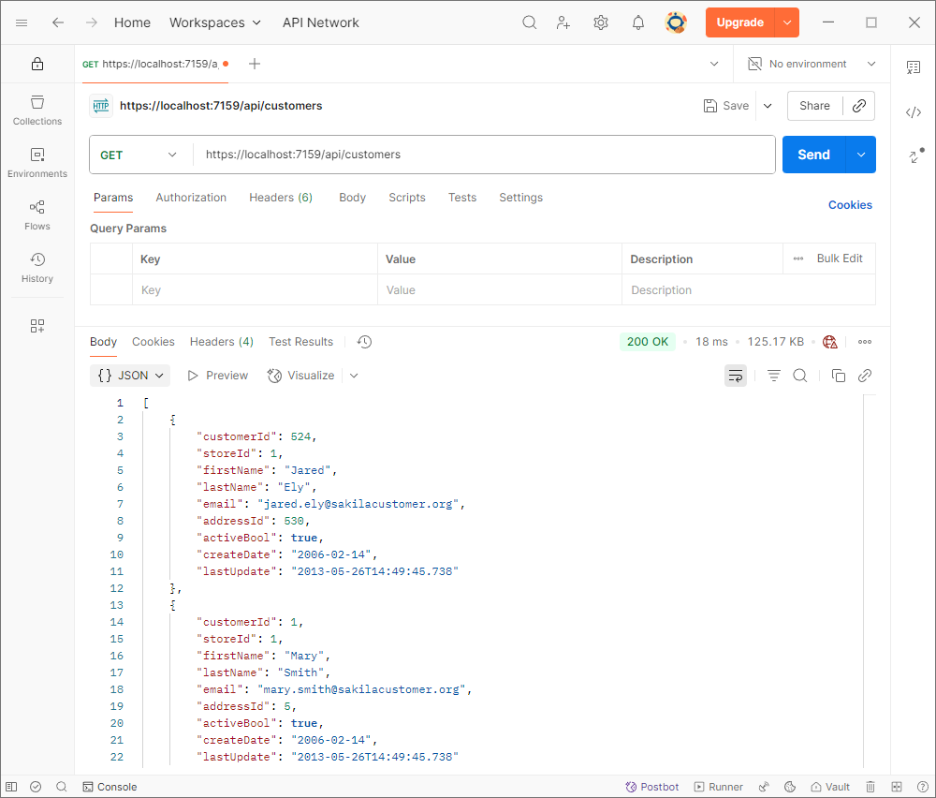Expand the JSON format dropdown

[131, 376]
